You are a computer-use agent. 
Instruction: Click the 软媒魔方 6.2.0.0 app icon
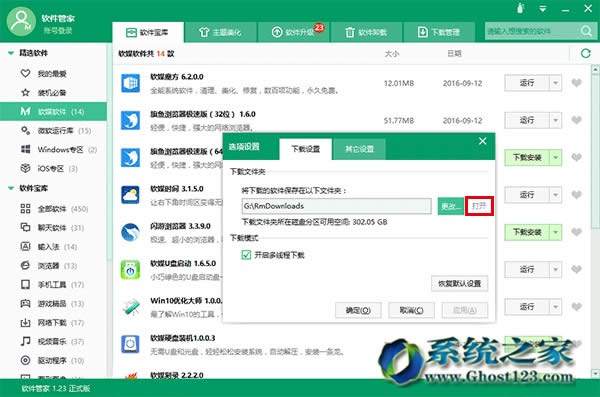pyautogui.click(x=130, y=83)
